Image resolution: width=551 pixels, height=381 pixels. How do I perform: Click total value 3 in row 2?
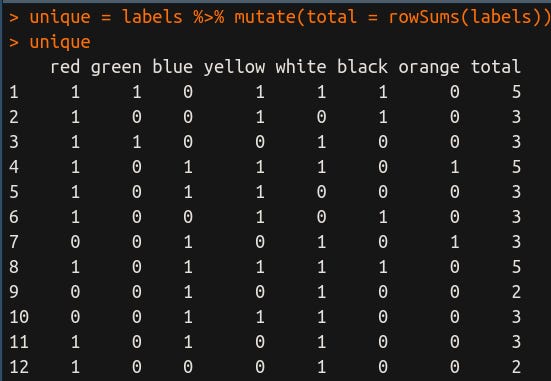point(516,117)
